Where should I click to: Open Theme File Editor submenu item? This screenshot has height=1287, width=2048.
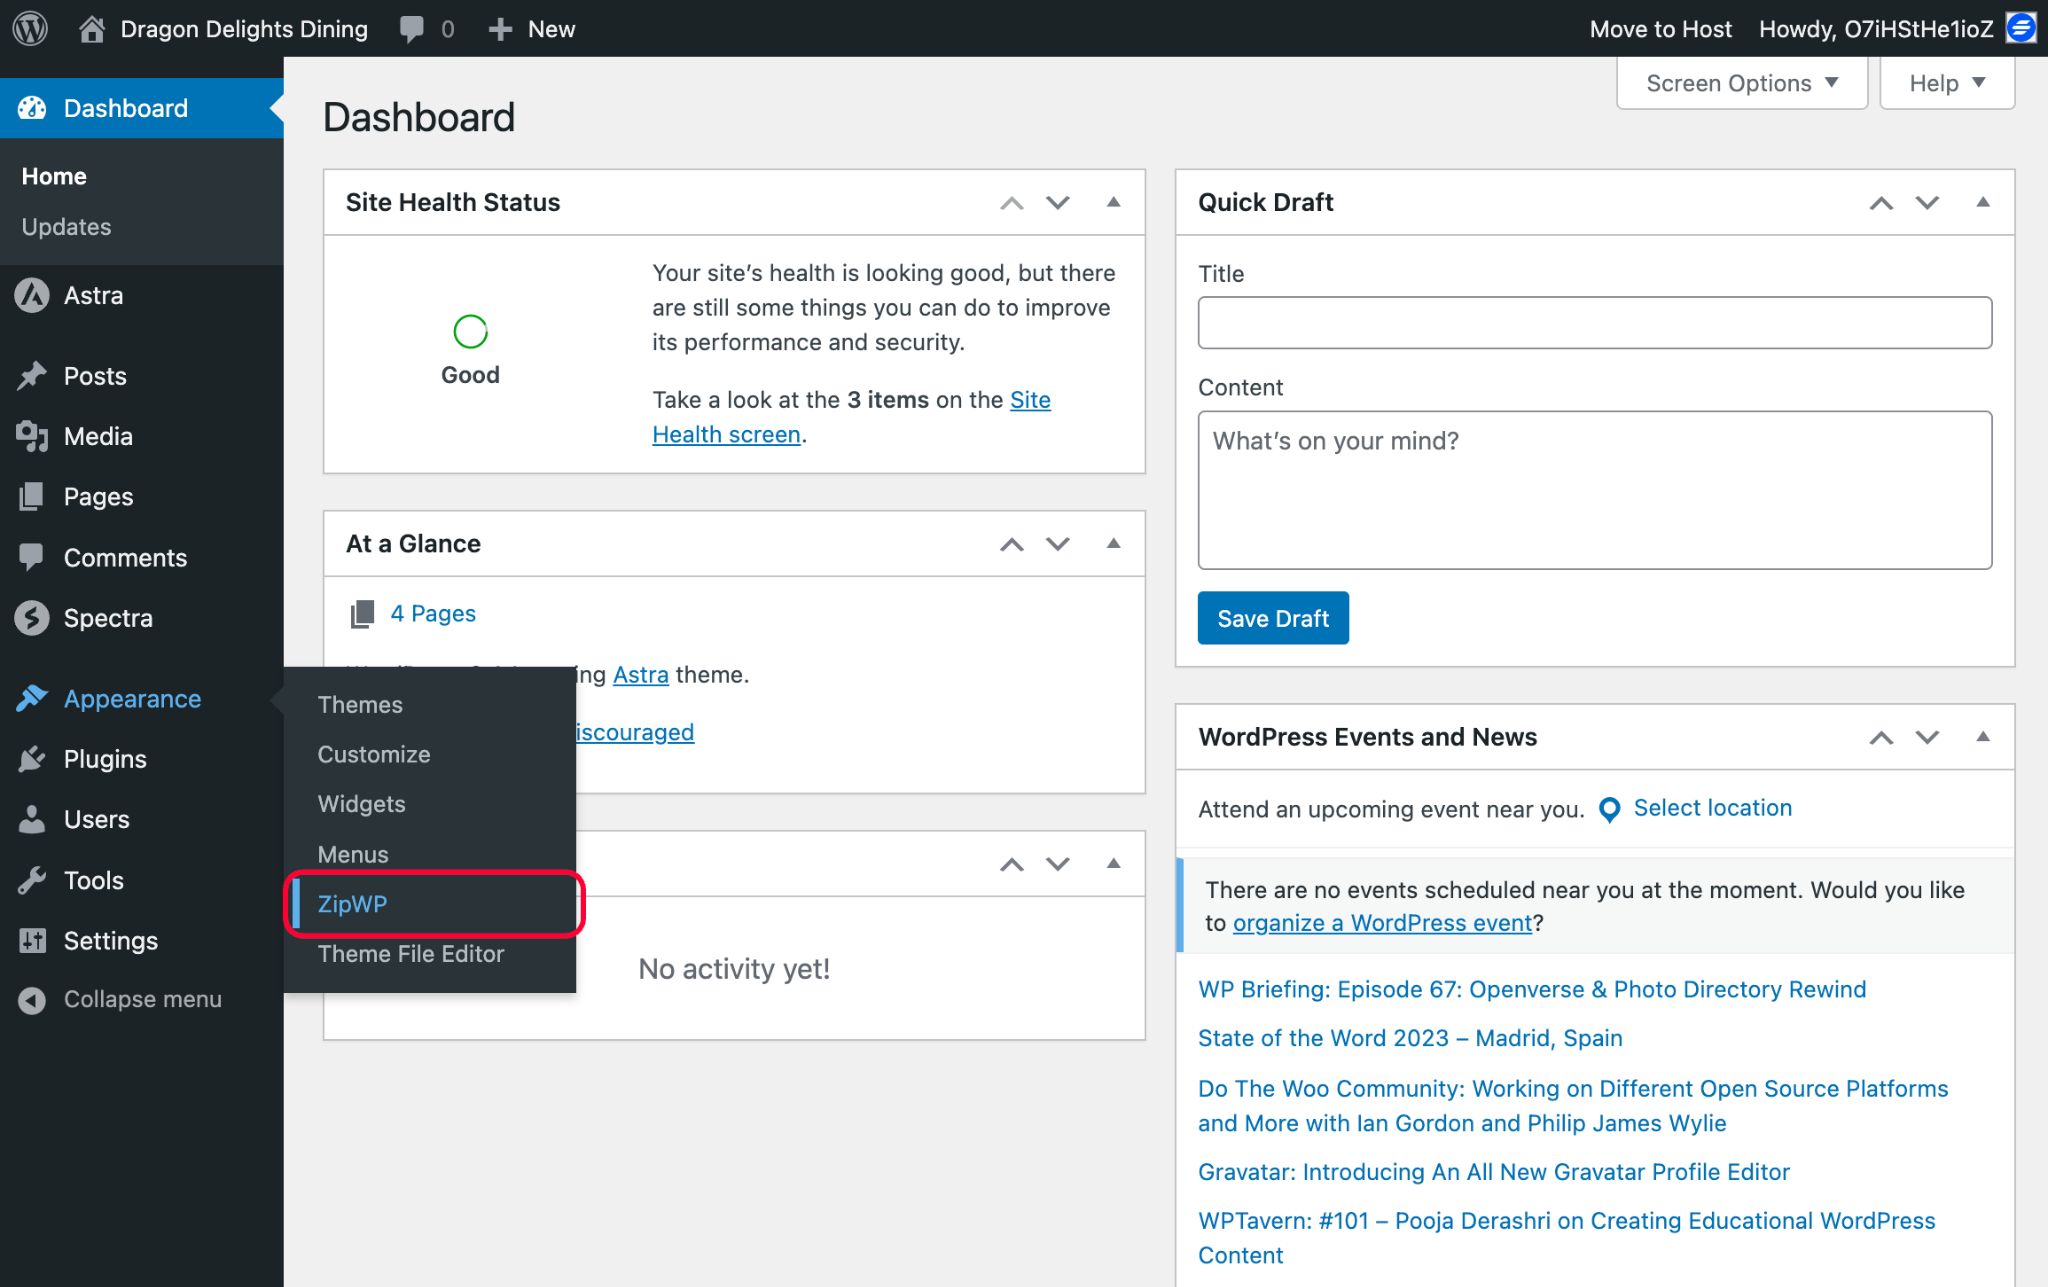pos(411,954)
